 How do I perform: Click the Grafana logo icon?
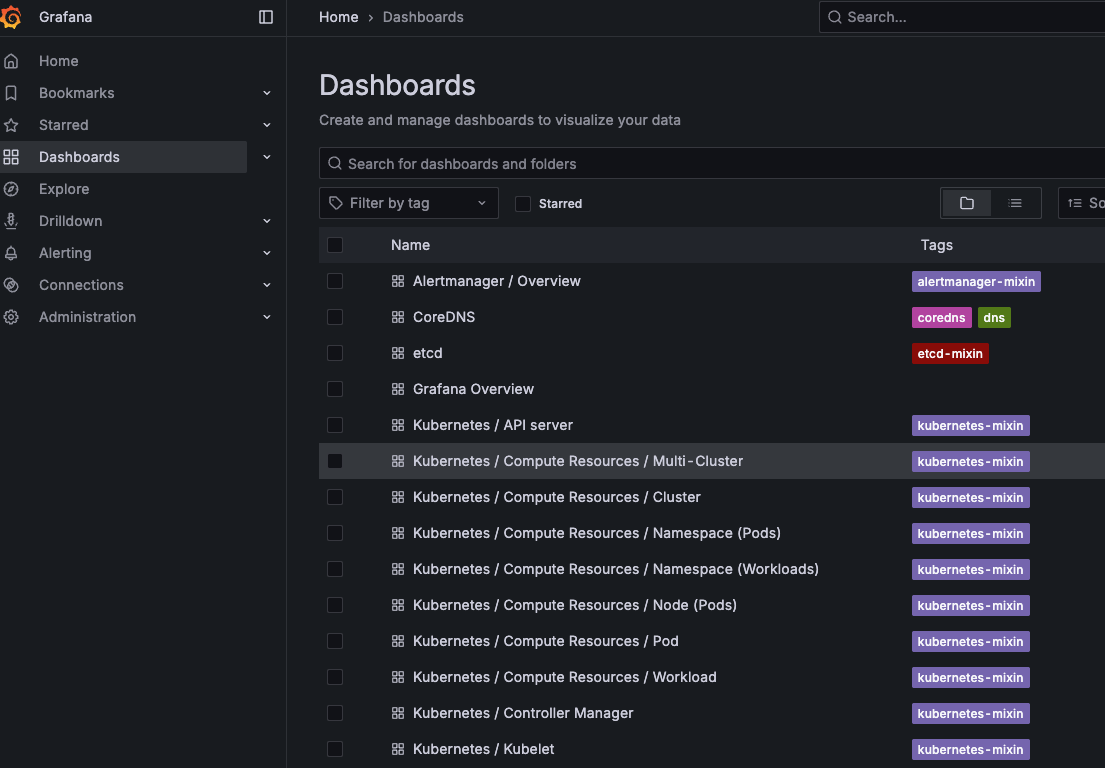11,17
